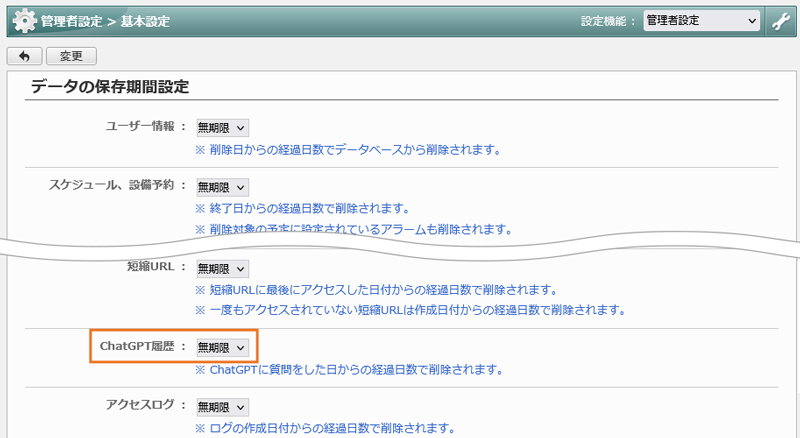Click the wrench icon at top right

click(782, 21)
